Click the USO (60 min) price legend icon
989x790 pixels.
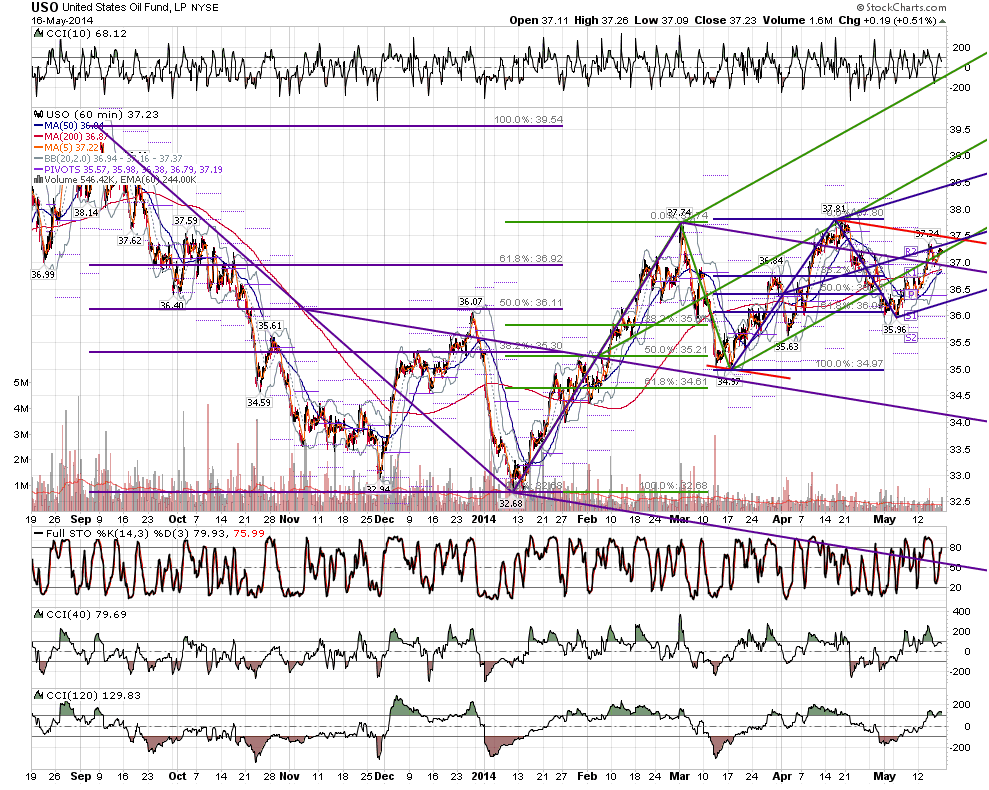(x=37, y=114)
